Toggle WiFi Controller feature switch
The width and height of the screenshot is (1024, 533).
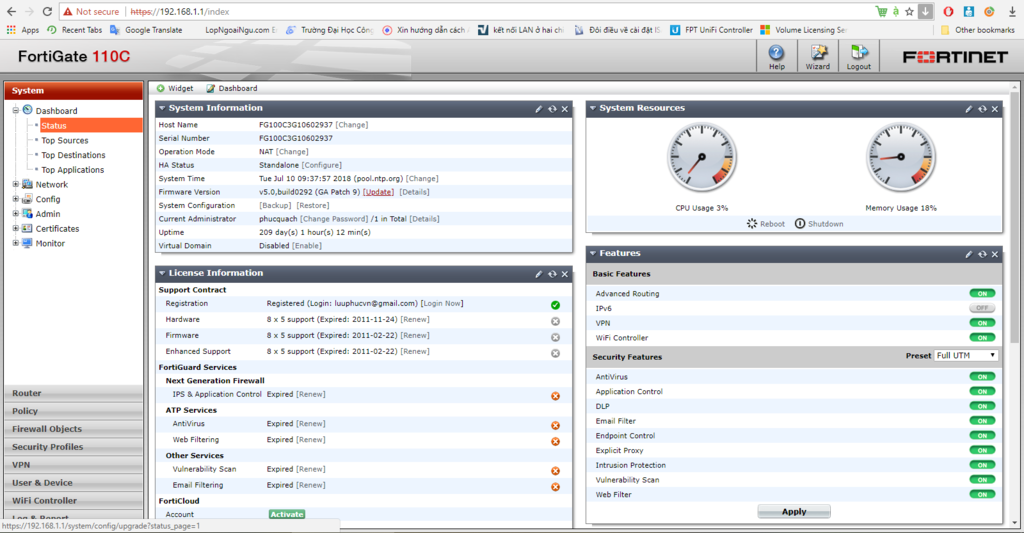pyautogui.click(x=982, y=338)
